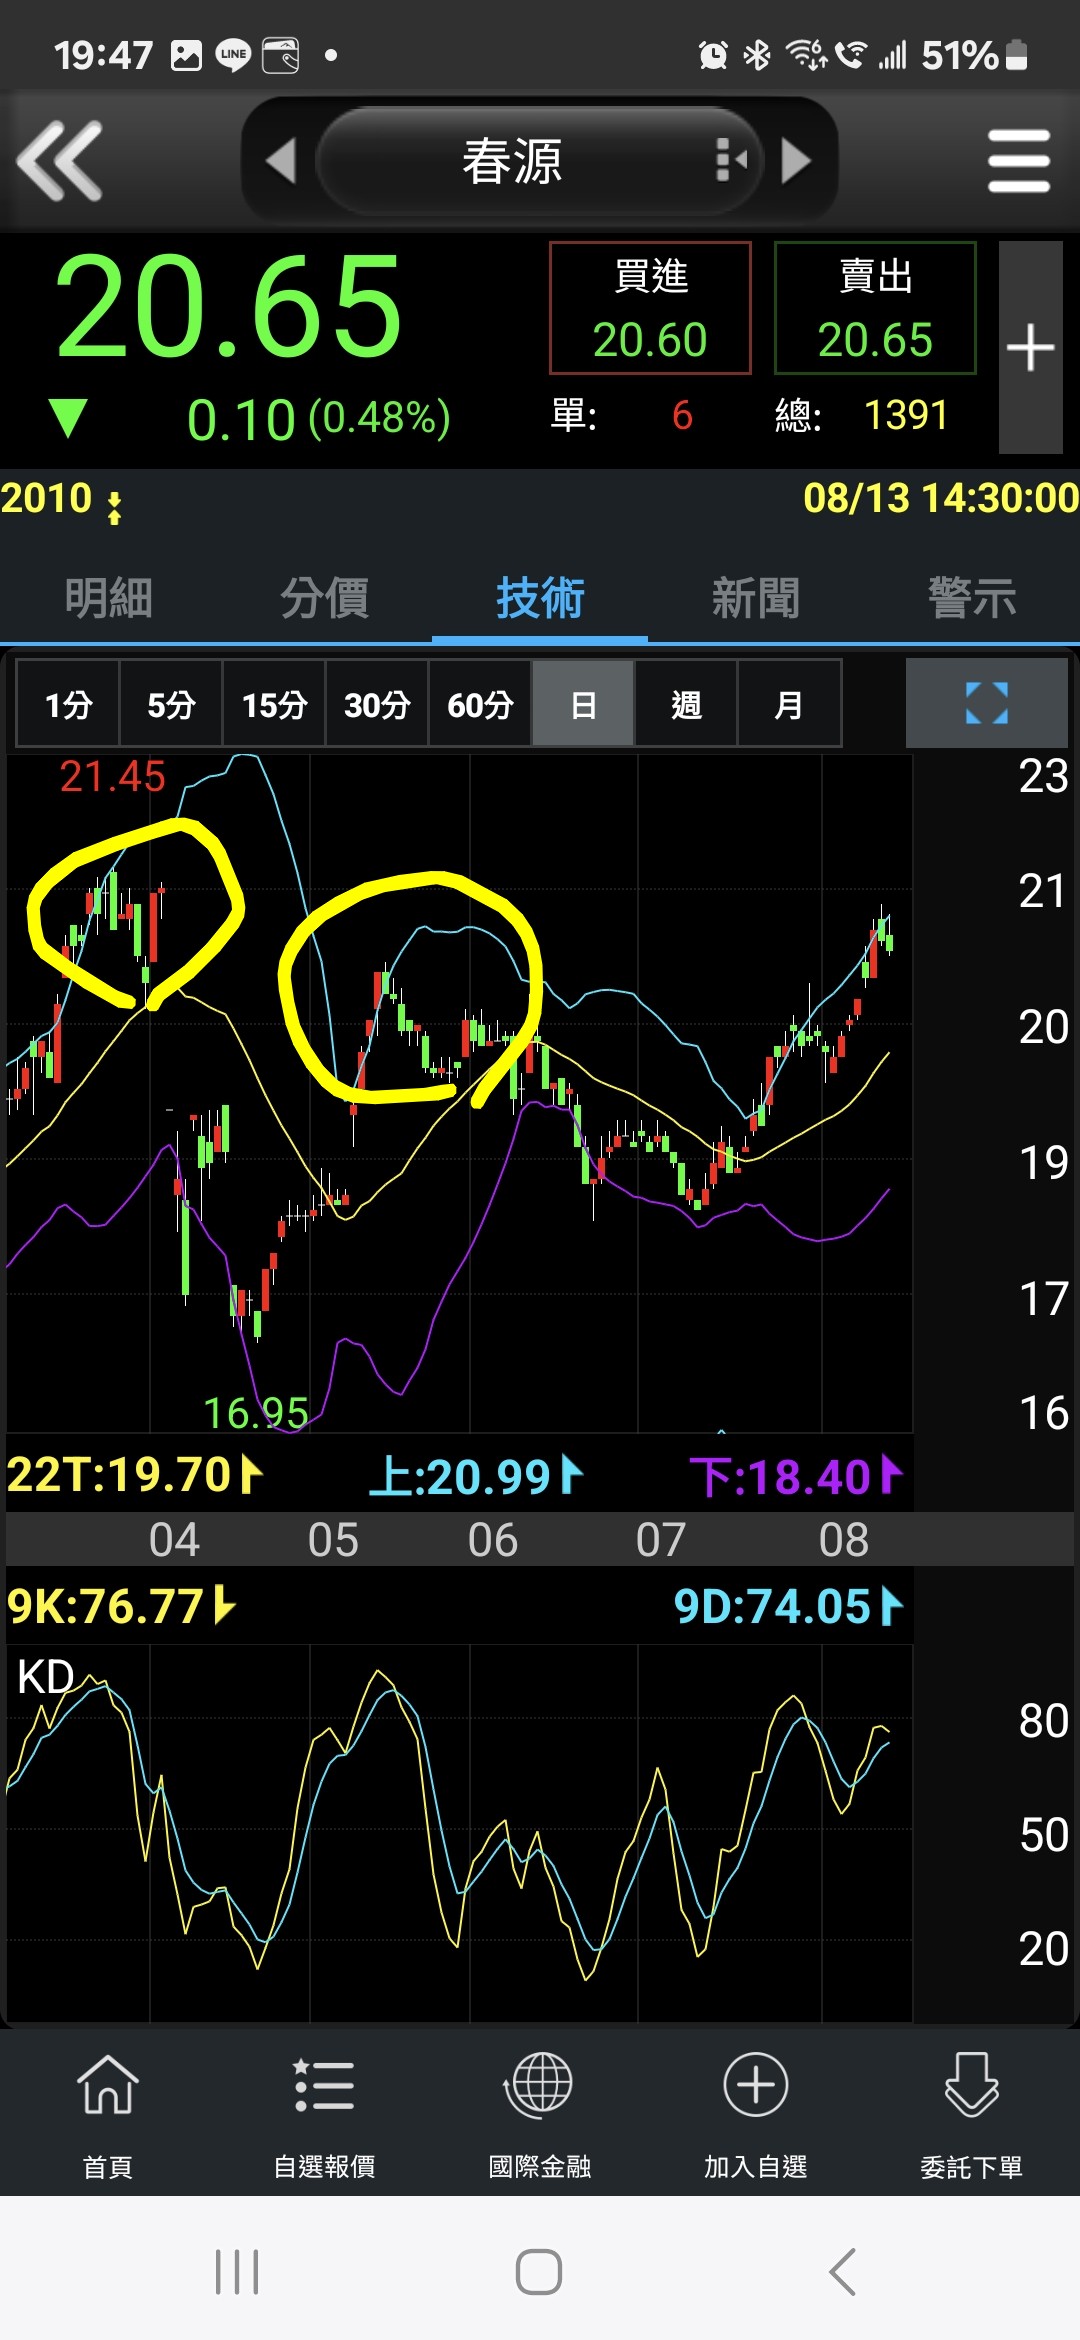Select the 30分 chart interval
1080x2340 pixels.
(x=377, y=704)
